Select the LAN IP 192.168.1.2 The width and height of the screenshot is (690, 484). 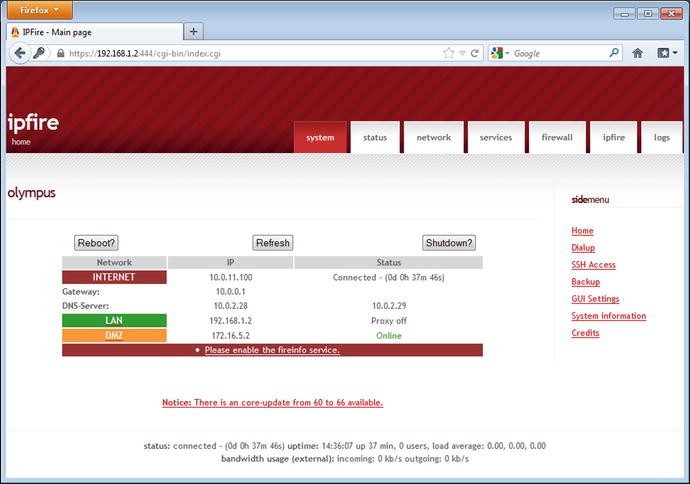[231, 321]
